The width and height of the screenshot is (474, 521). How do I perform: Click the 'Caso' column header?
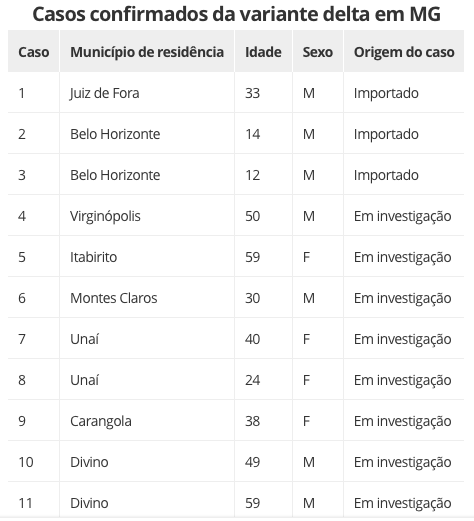(x=34, y=52)
